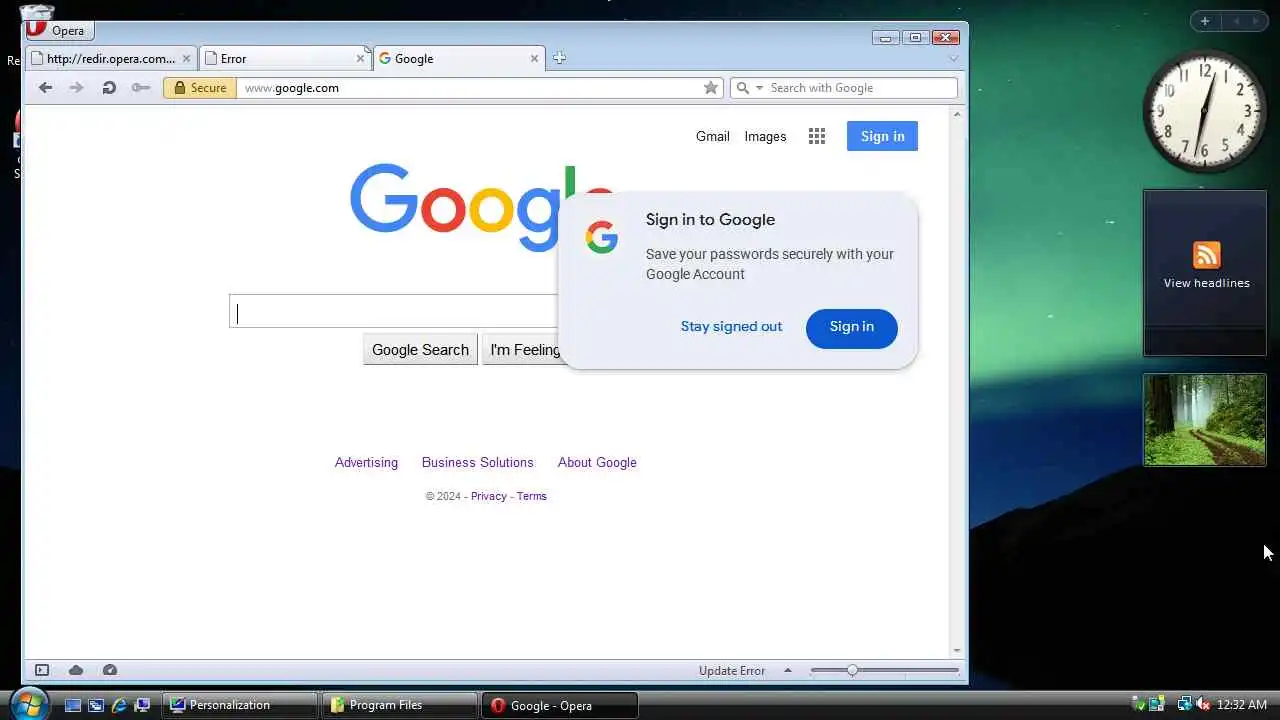
Task: Bookmark the page with the star icon
Action: 711,88
